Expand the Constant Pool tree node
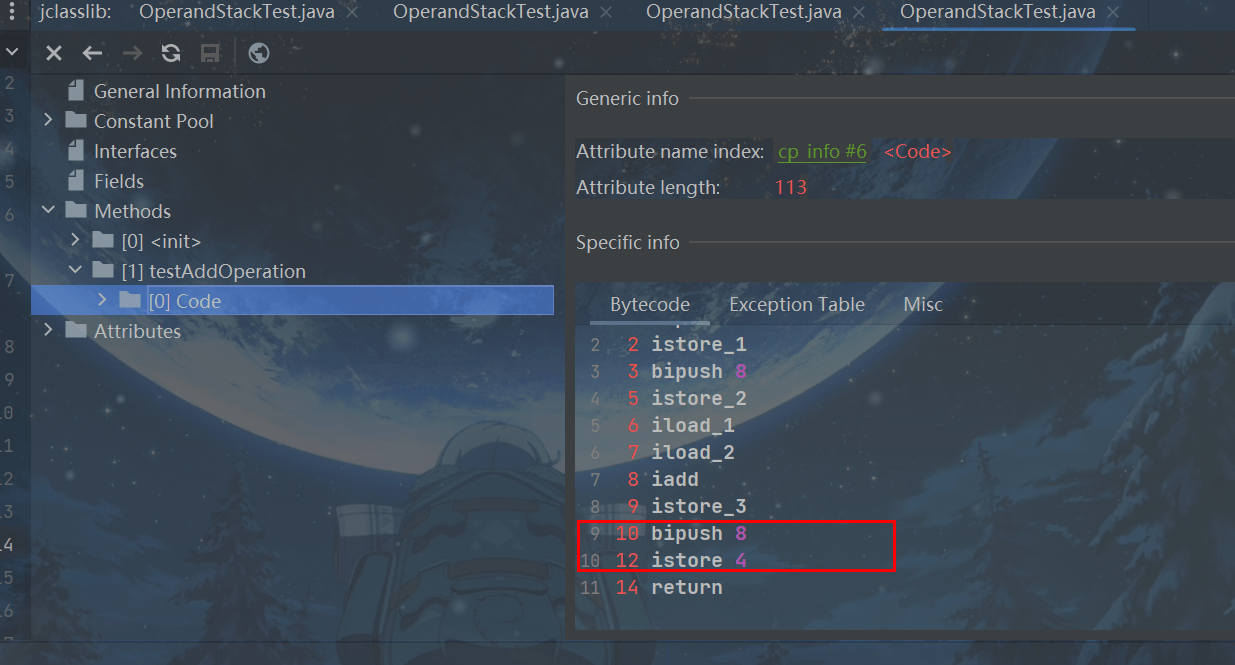The height and width of the screenshot is (665, 1235). [x=48, y=121]
